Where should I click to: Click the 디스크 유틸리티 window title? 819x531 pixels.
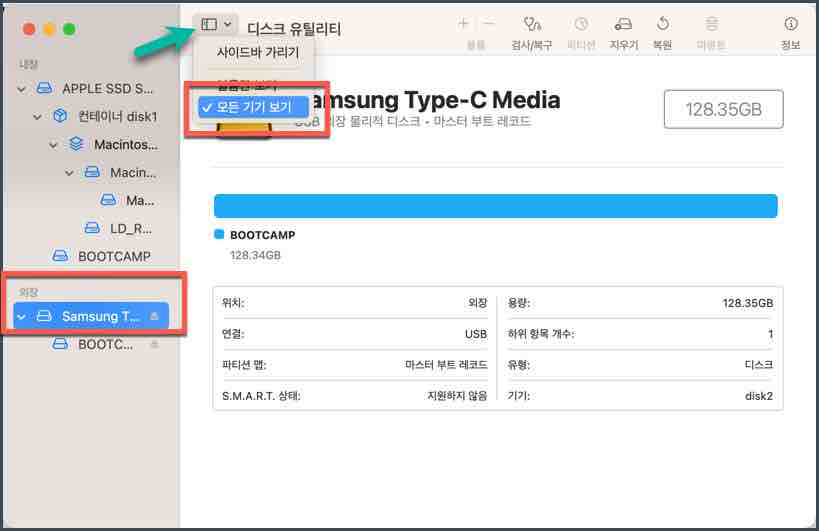pyautogui.click(x=294, y=28)
